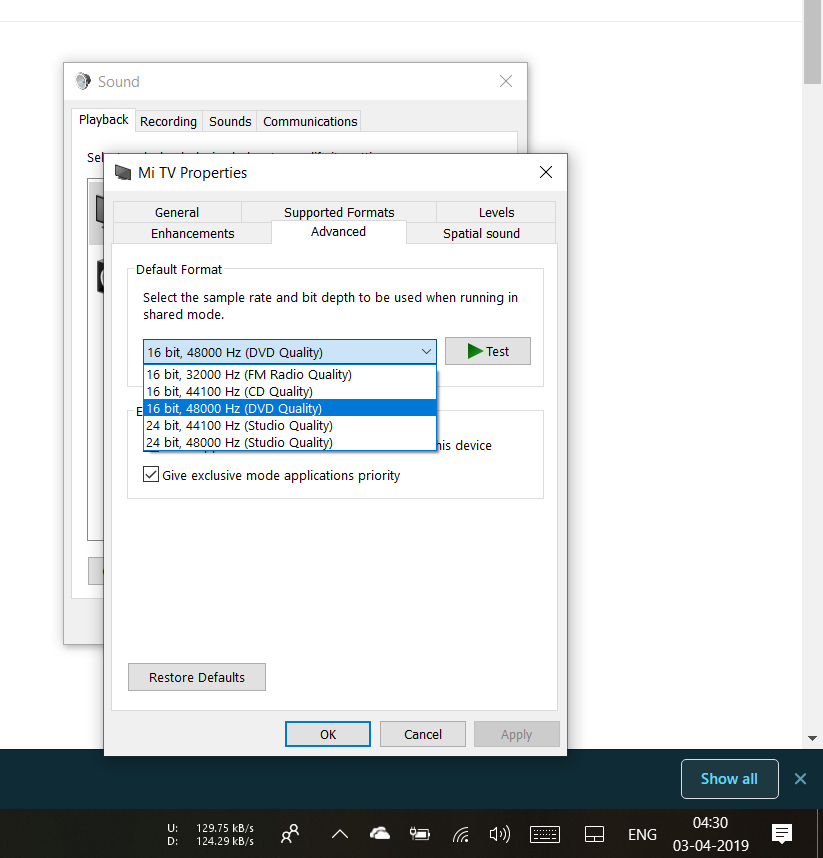
Task: Close the Sound window
Action: tap(506, 82)
